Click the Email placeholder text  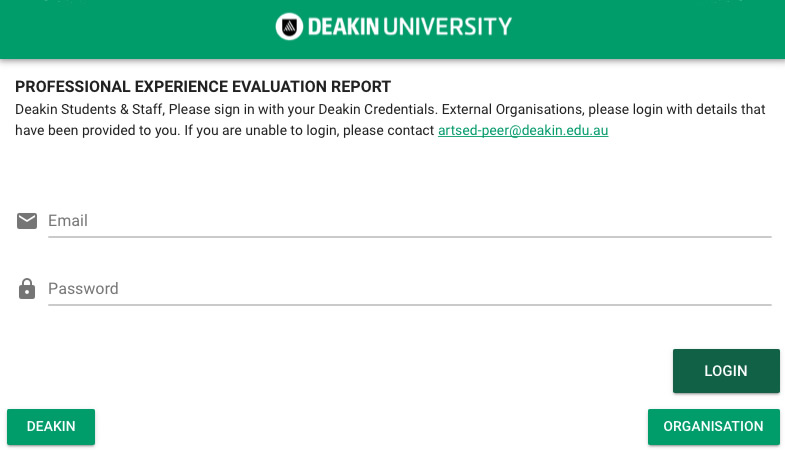(x=68, y=221)
